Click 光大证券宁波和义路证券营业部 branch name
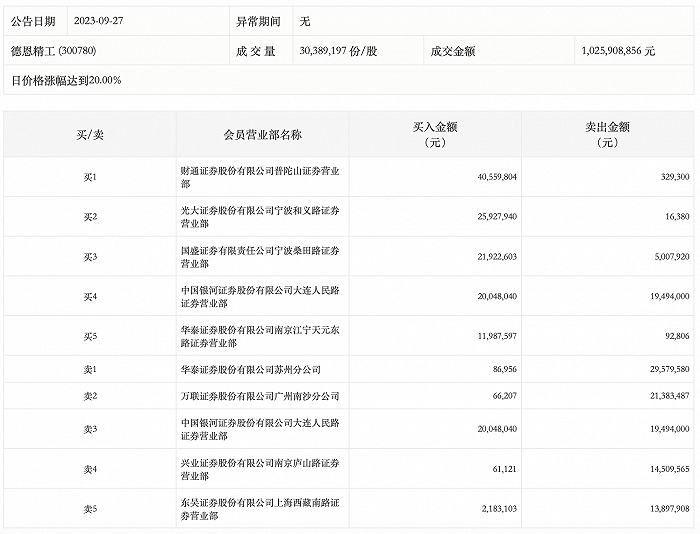The image size is (700, 534). 260,217
